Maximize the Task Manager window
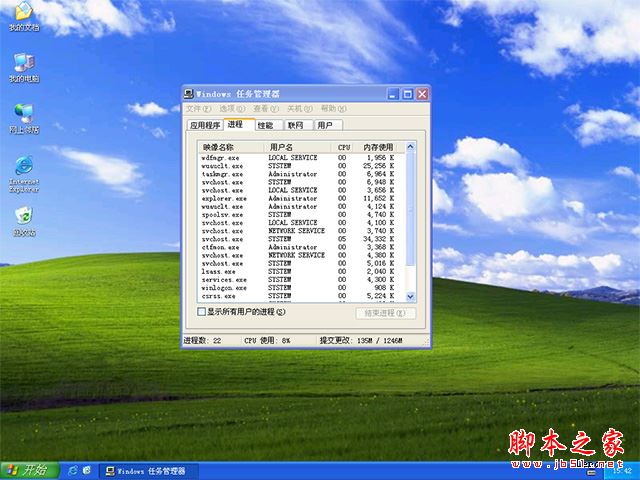The width and height of the screenshot is (640, 480). coord(407,94)
